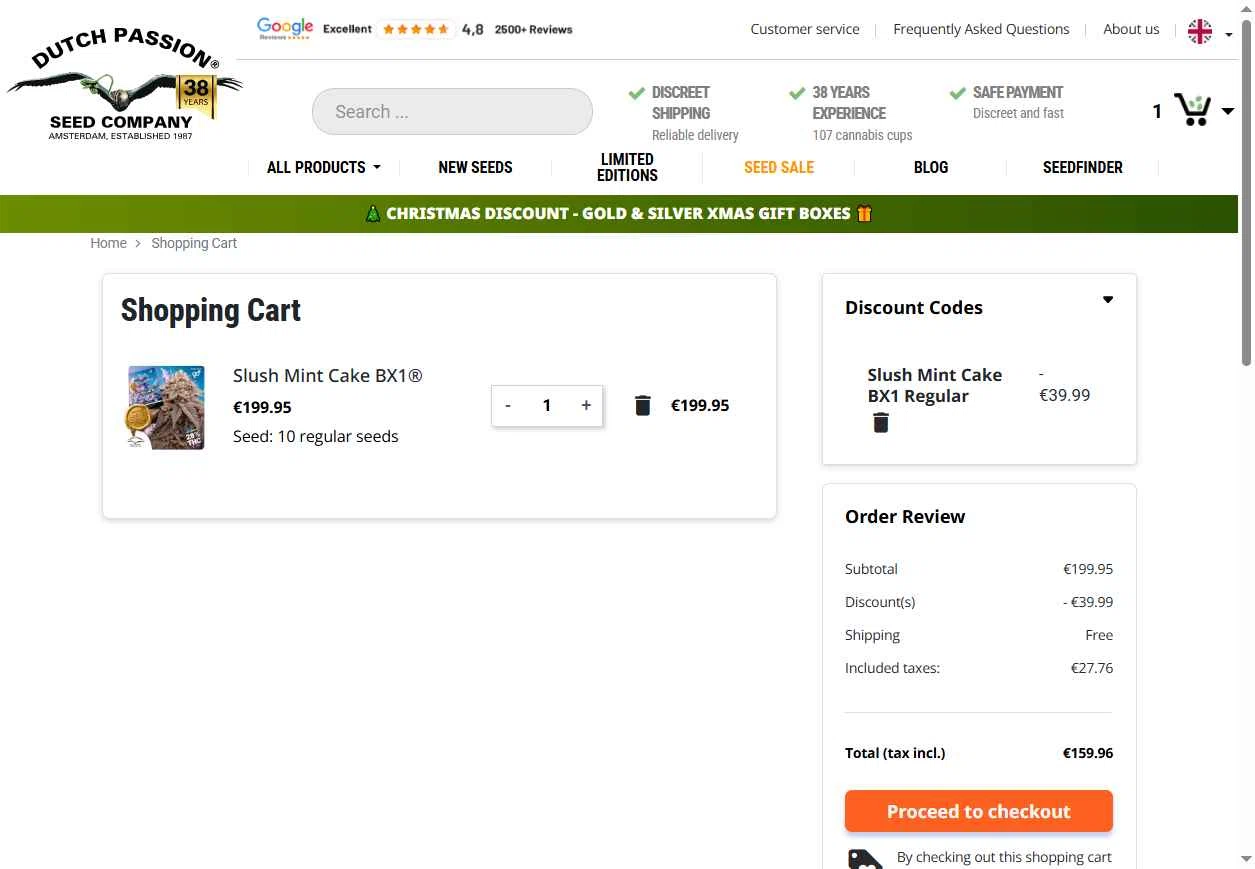1255x869 pixels.
Task: Go to Home breadcrumb
Action: [x=108, y=243]
